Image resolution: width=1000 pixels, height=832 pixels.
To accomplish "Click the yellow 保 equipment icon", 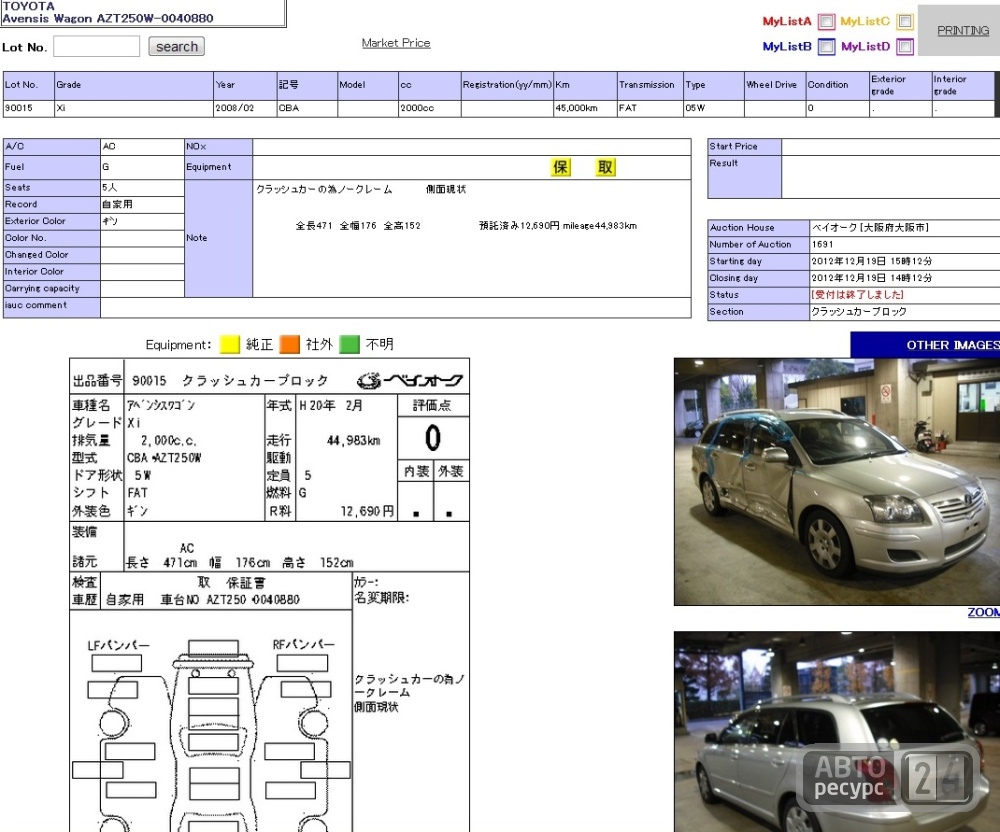I will coord(561,167).
